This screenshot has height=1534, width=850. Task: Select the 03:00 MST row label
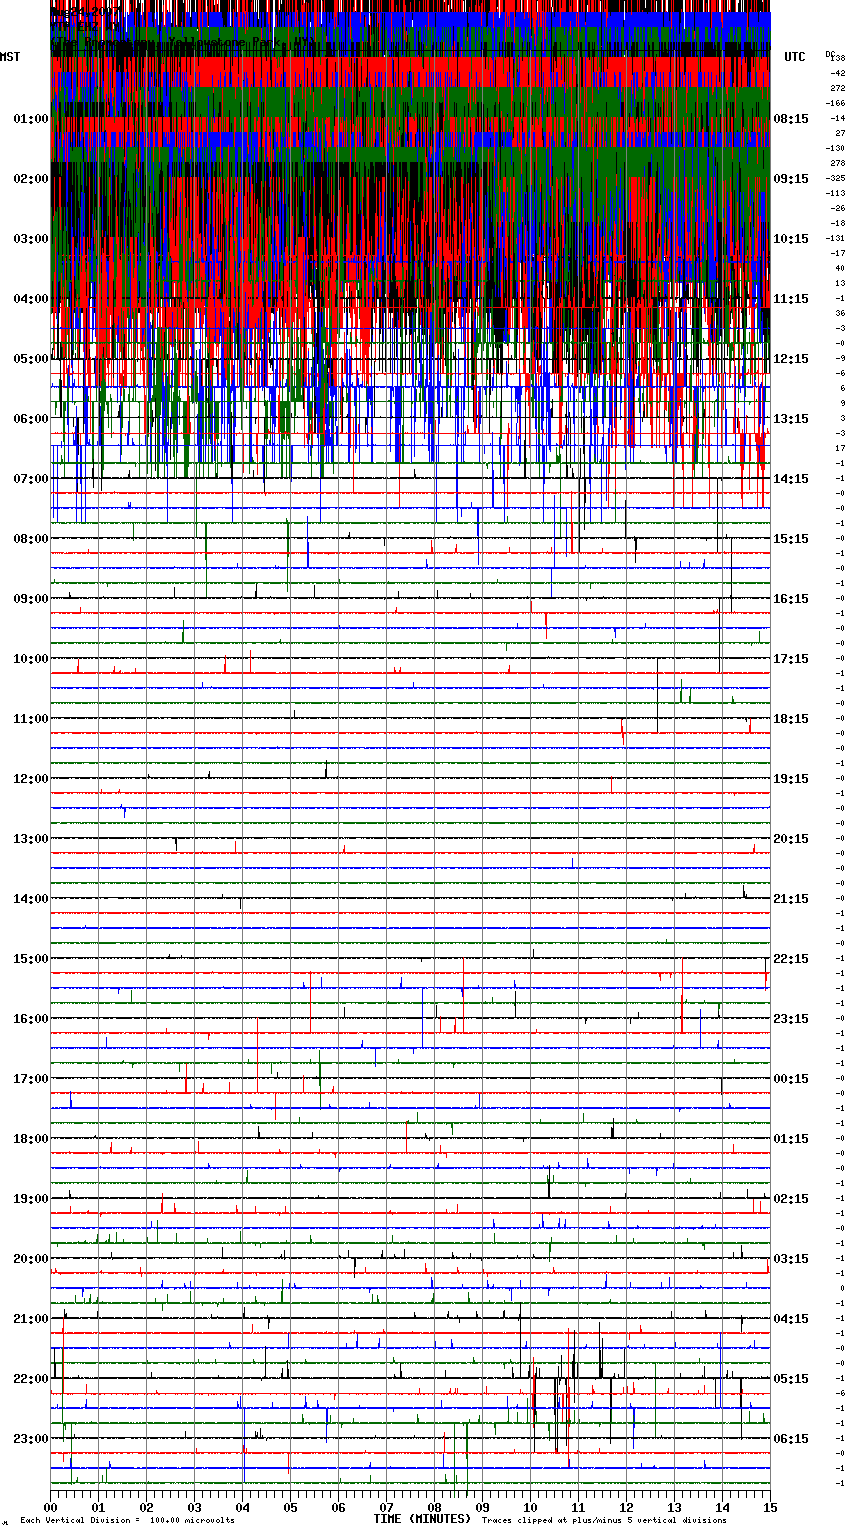(x=31, y=239)
